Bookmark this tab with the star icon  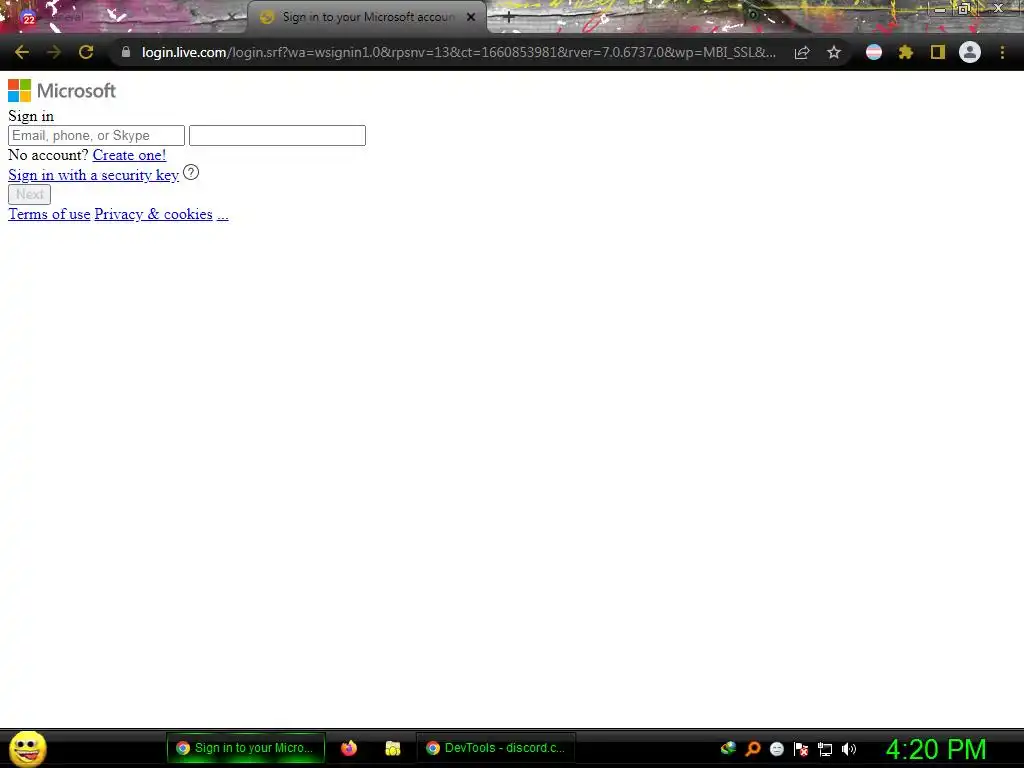coord(834,52)
